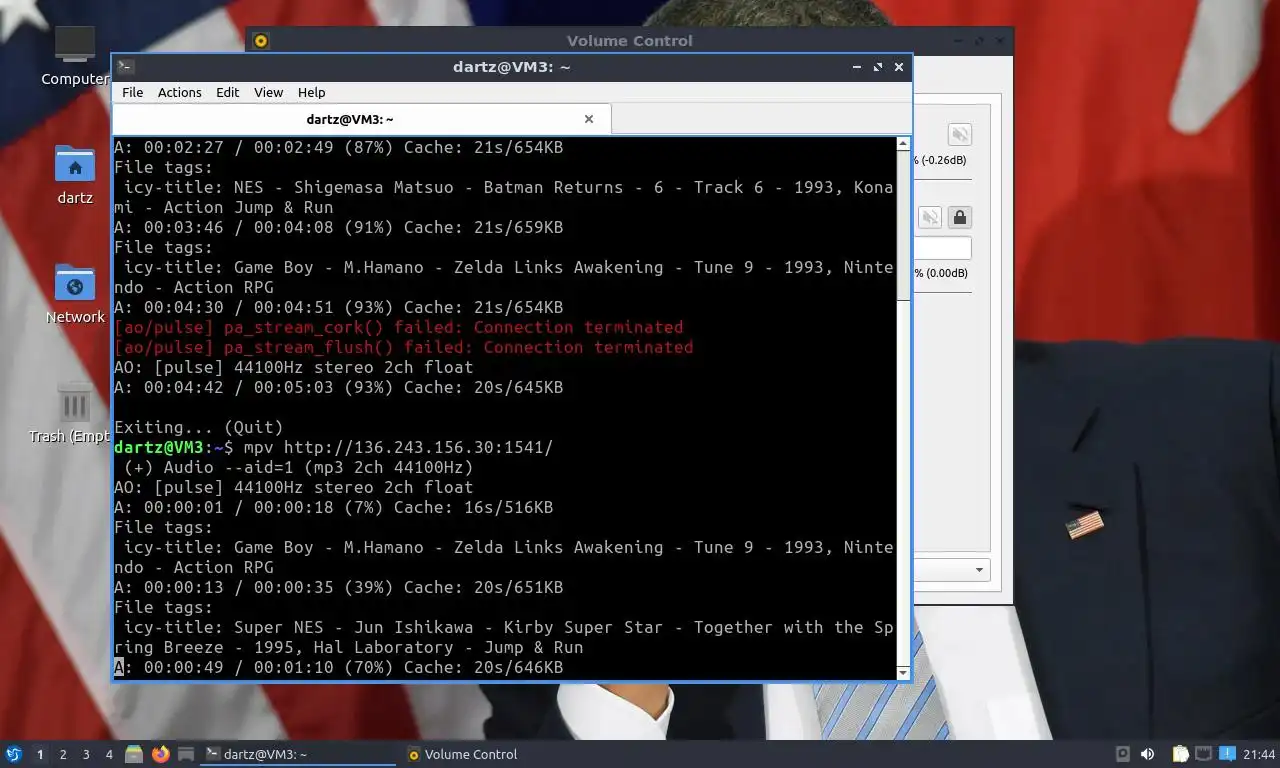Close the dartz@VM3 terminal tab
1280x768 pixels.
(589, 119)
